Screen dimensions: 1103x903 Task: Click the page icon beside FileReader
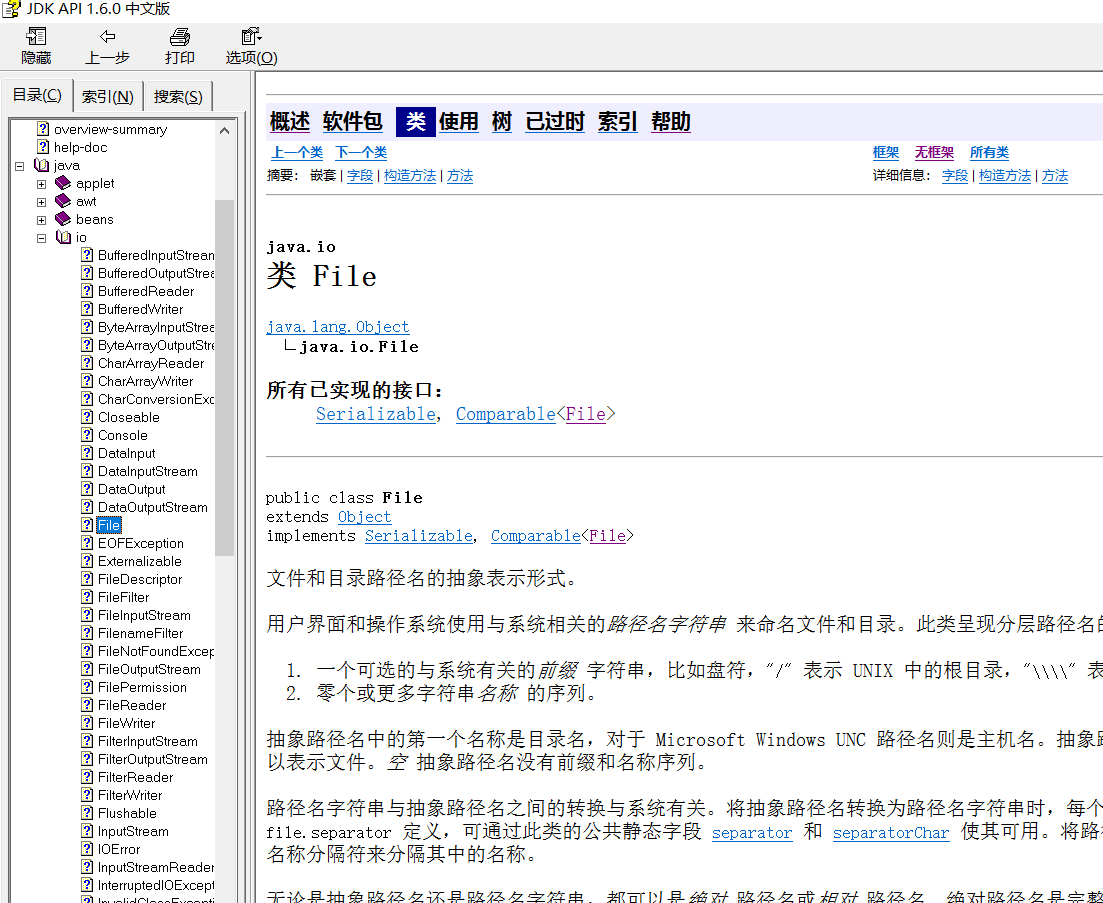coord(87,705)
